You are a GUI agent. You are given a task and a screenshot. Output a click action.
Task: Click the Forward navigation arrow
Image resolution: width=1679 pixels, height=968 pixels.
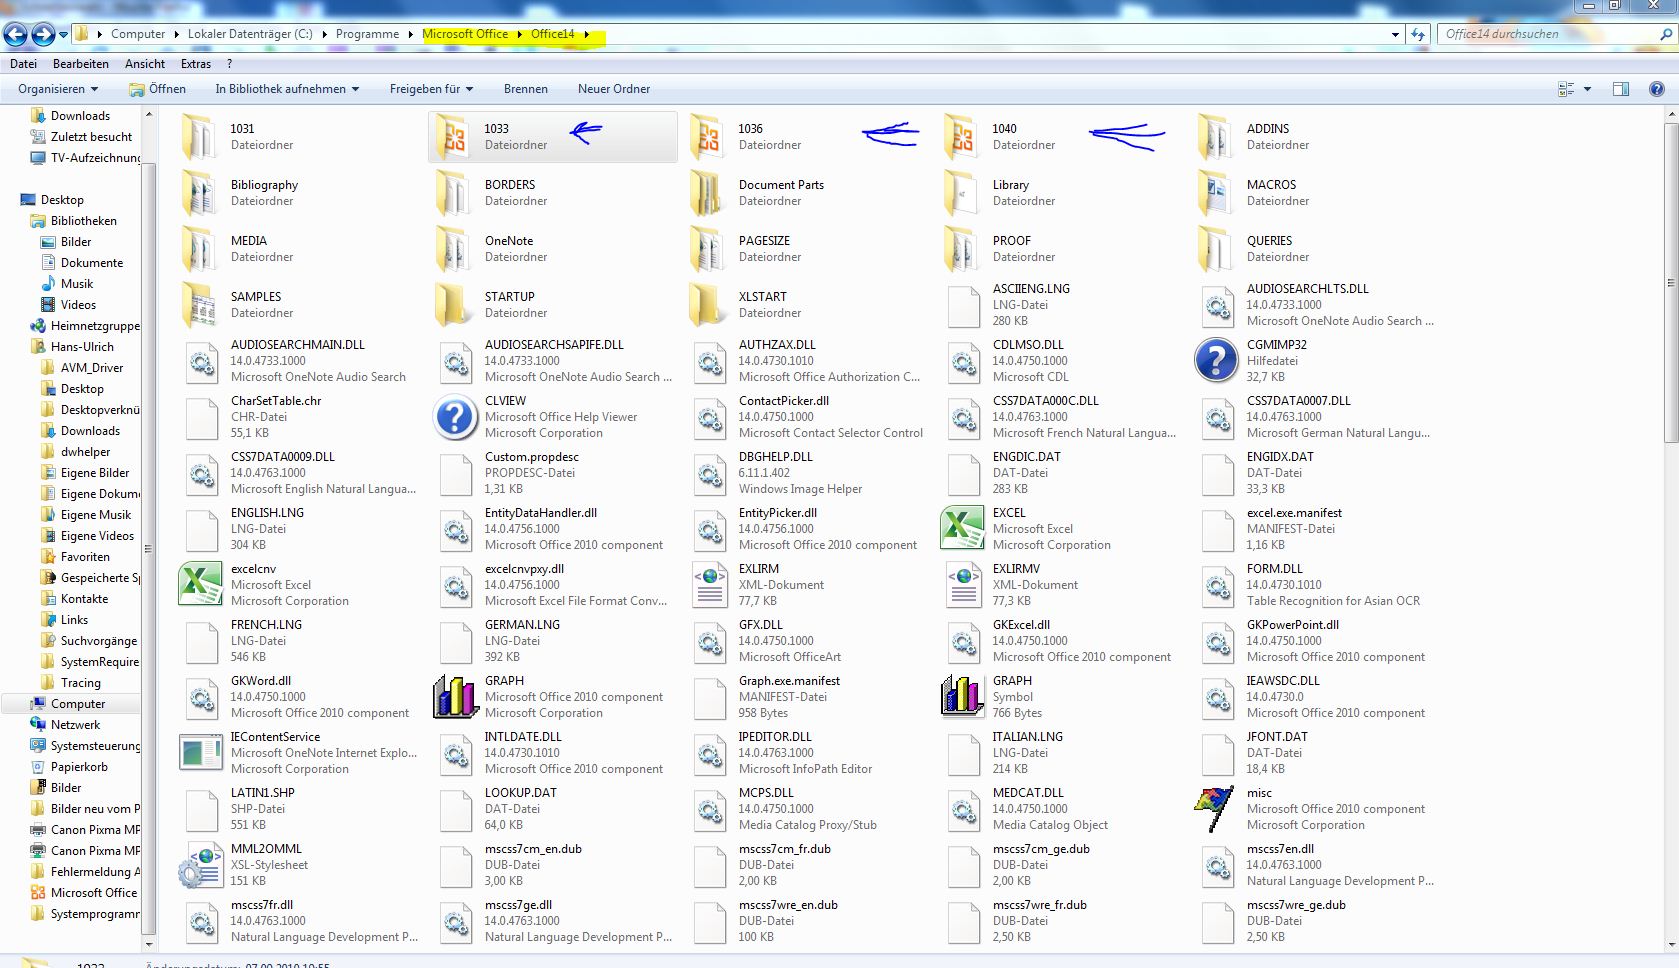pos(43,34)
